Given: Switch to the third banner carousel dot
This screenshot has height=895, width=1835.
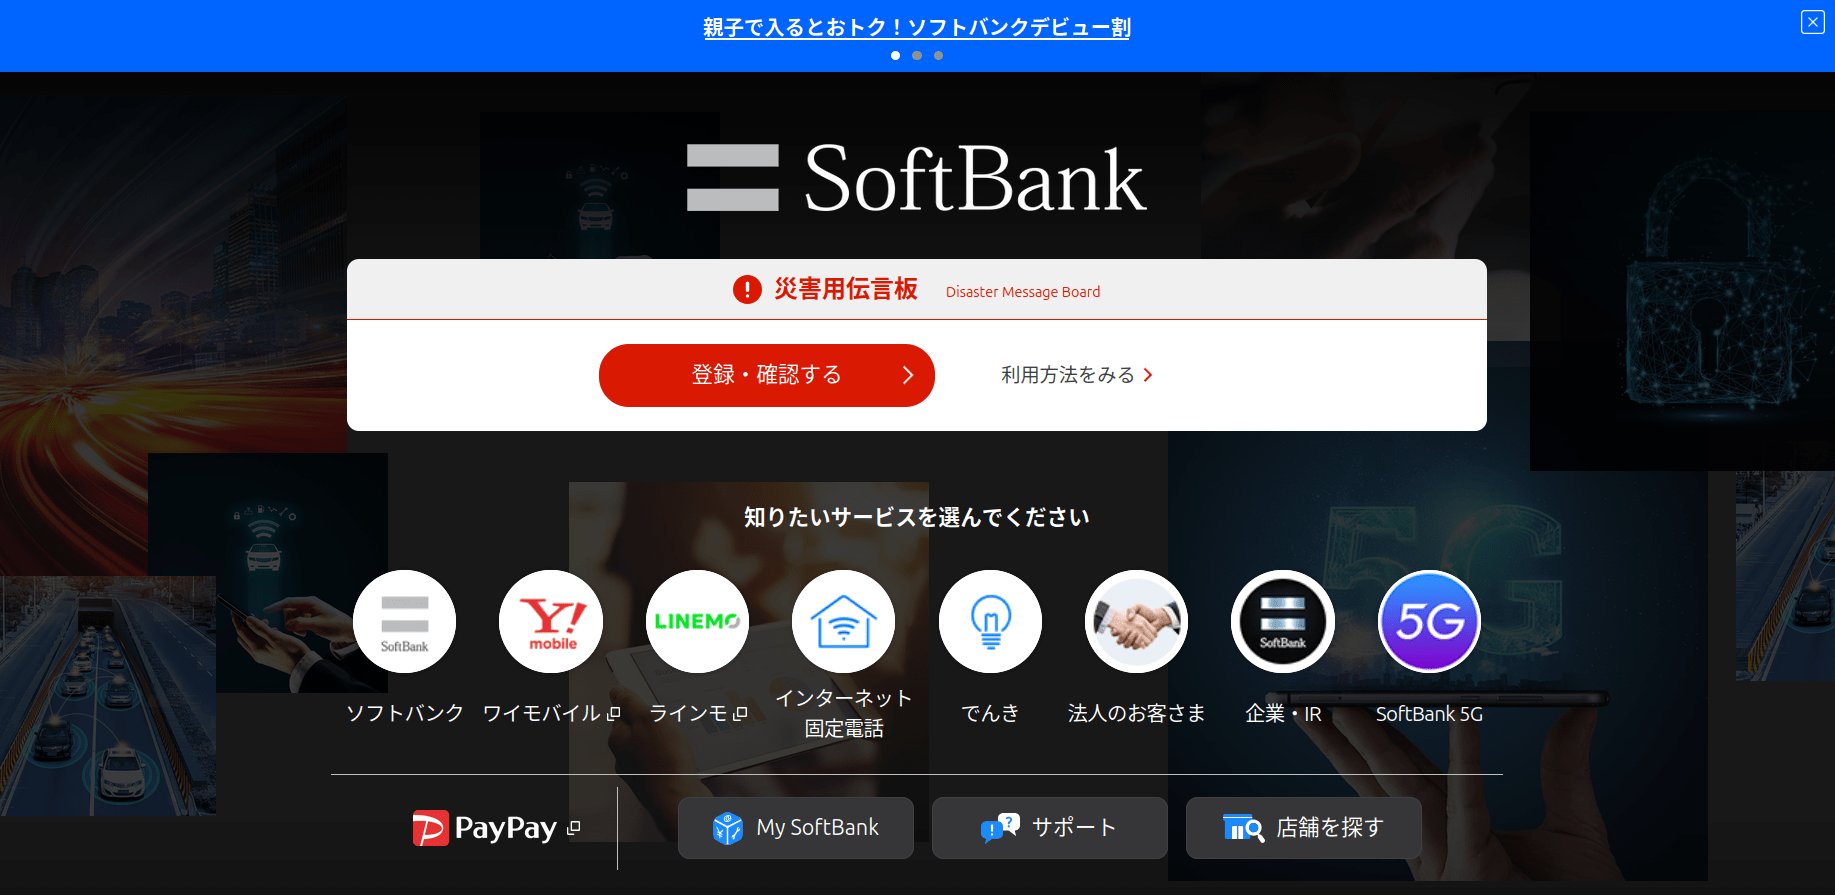Looking at the screenshot, I should (x=938, y=56).
